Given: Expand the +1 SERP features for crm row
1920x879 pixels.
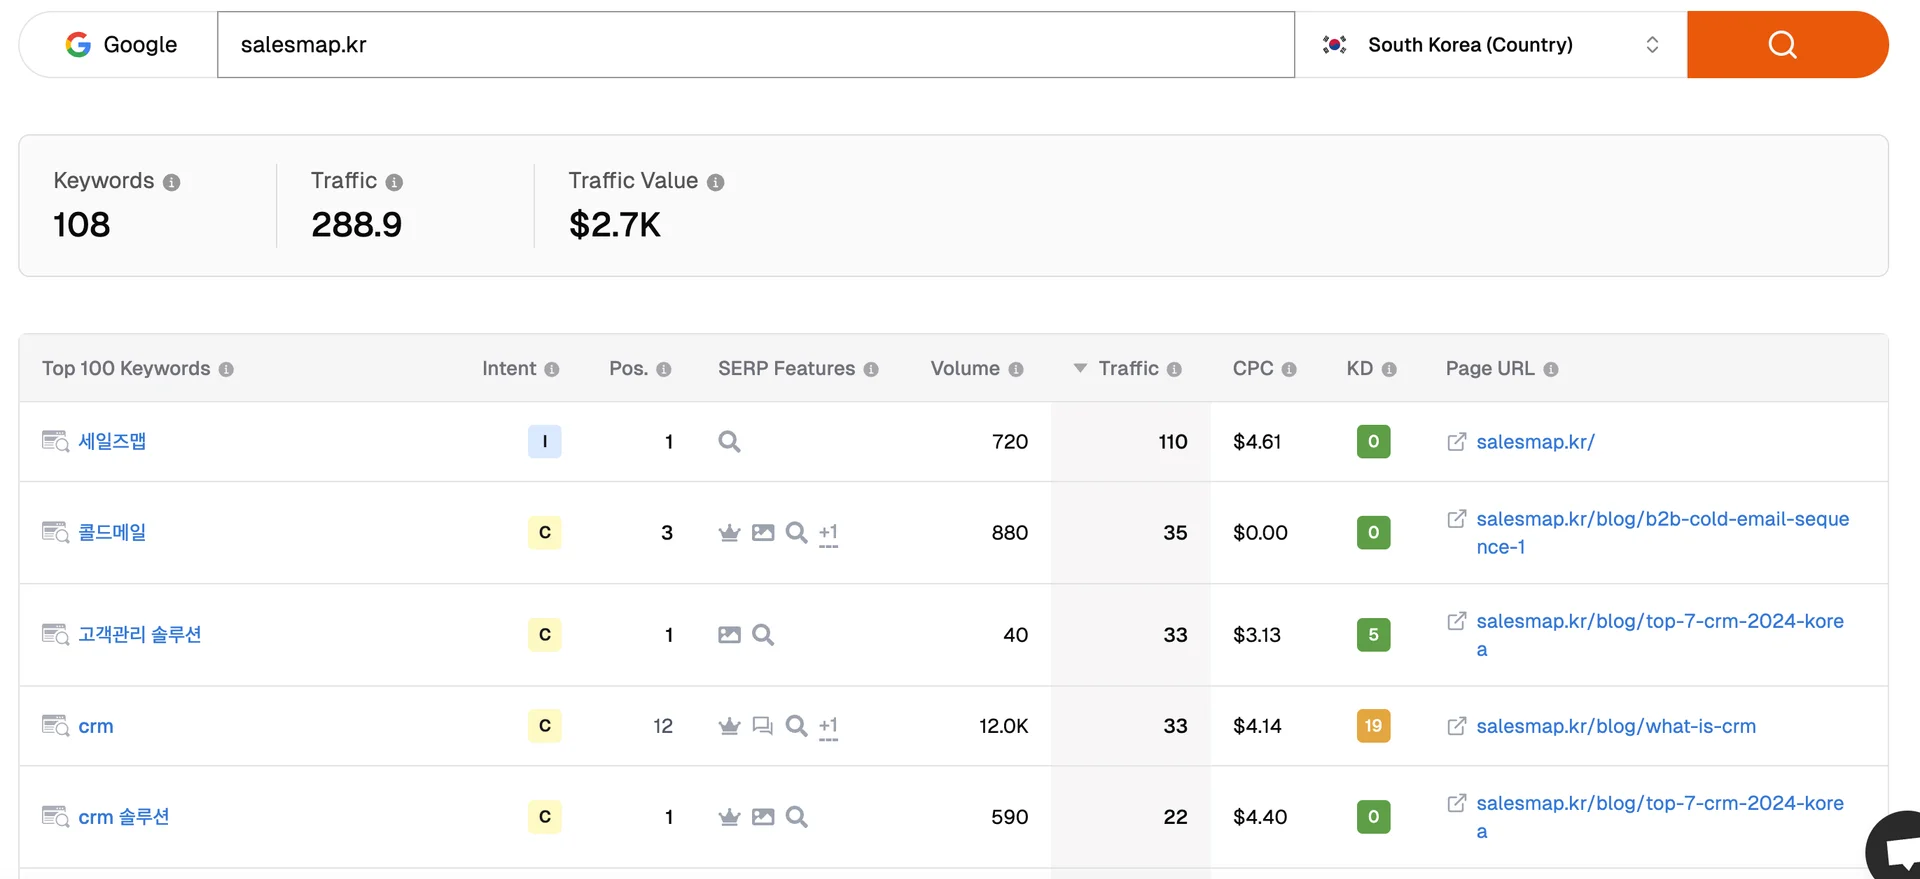Looking at the screenshot, I should point(828,727).
